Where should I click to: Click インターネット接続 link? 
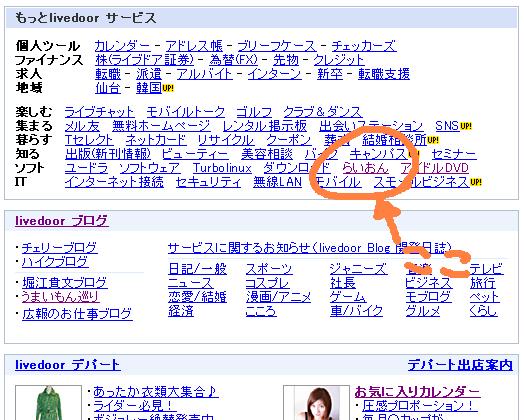114,182
